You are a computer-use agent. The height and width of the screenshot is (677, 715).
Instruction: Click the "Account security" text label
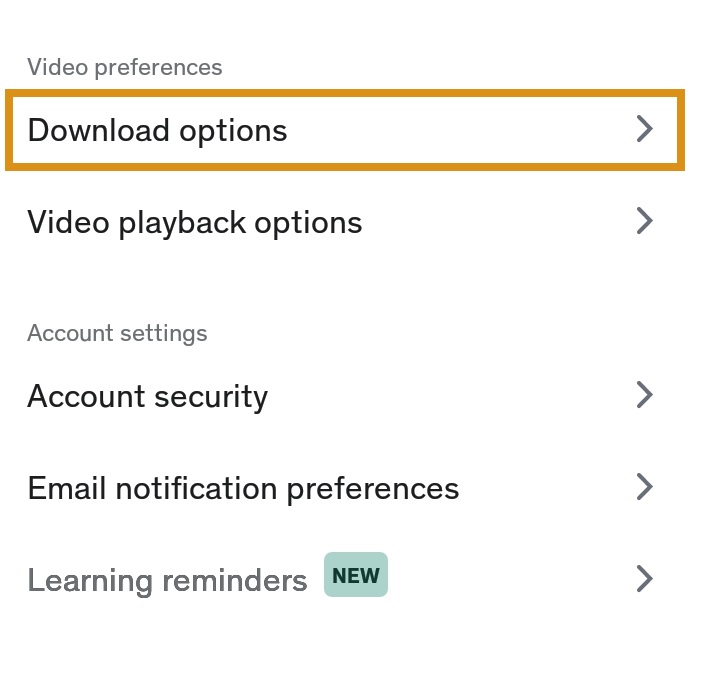click(147, 396)
